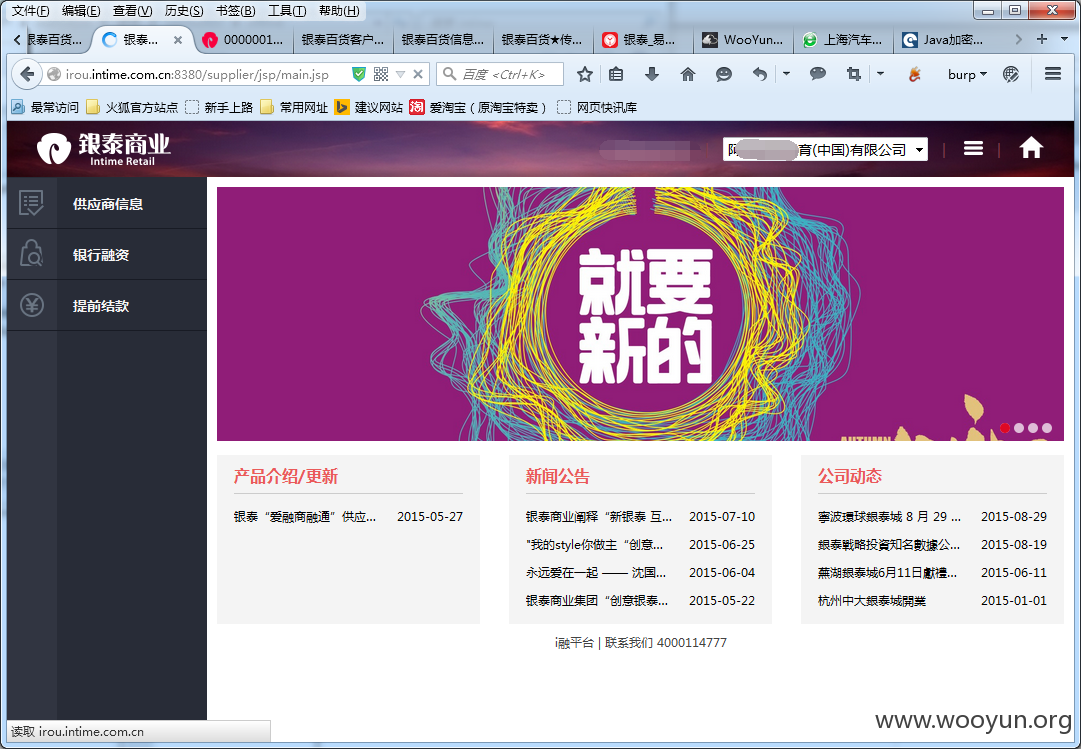Open the address bar history dropdown arrow
Viewport: 1081px width, 749px height.
[400, 74]
